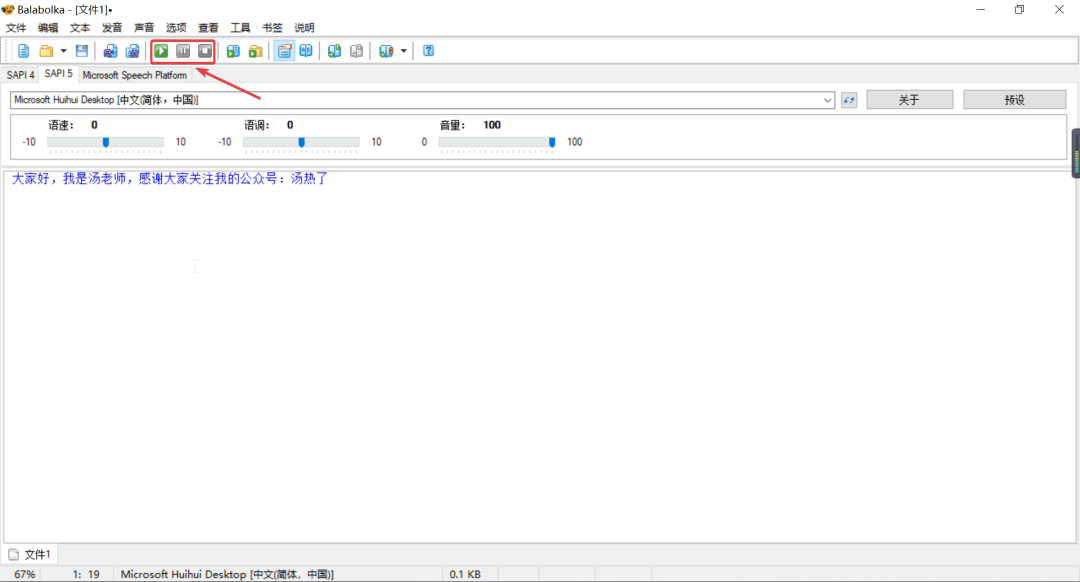Click the Balabolka app icon in the title bar
This screenshot has width=1080, height=582.
8,10
